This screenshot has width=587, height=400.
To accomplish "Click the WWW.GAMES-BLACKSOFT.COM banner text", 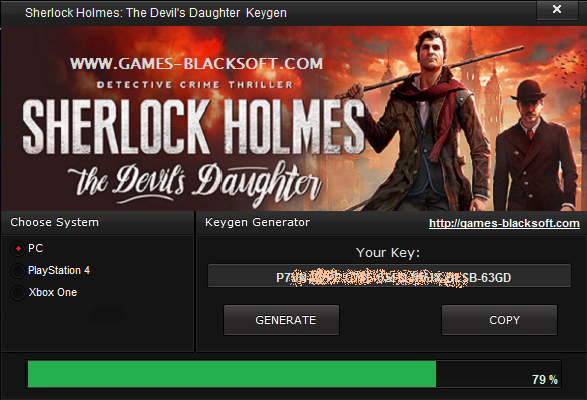I will click(x=196, y=63).
